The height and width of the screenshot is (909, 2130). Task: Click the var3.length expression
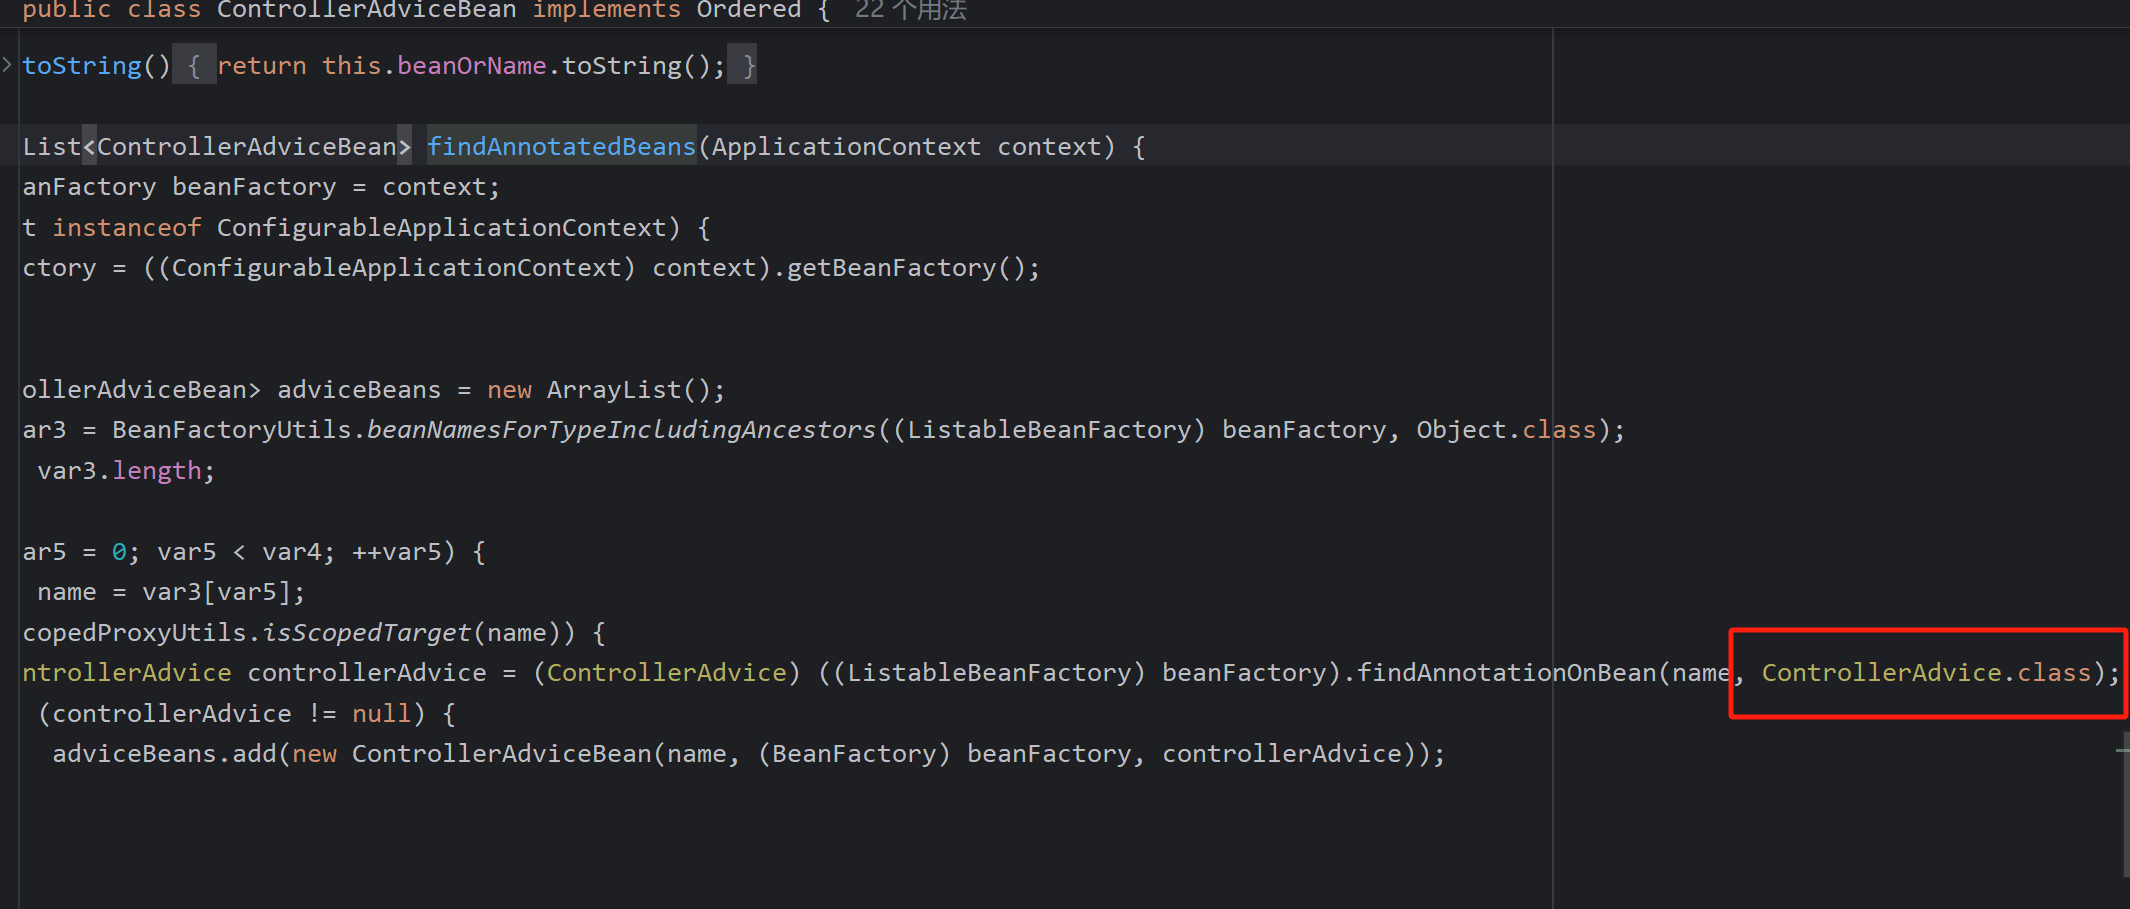tap(119, 471)
